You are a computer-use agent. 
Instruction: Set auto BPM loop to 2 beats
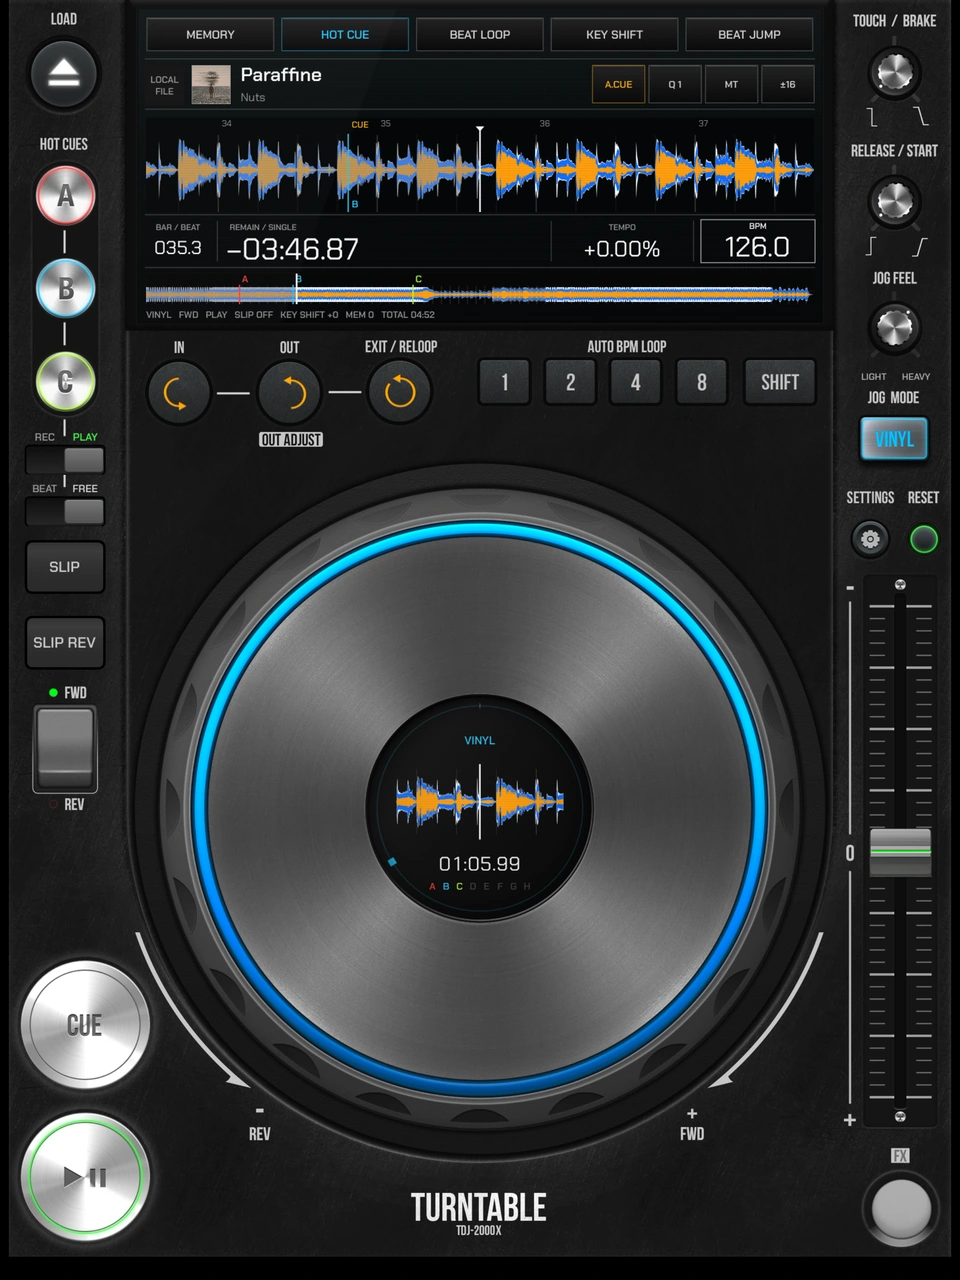(x=570, y=382)
